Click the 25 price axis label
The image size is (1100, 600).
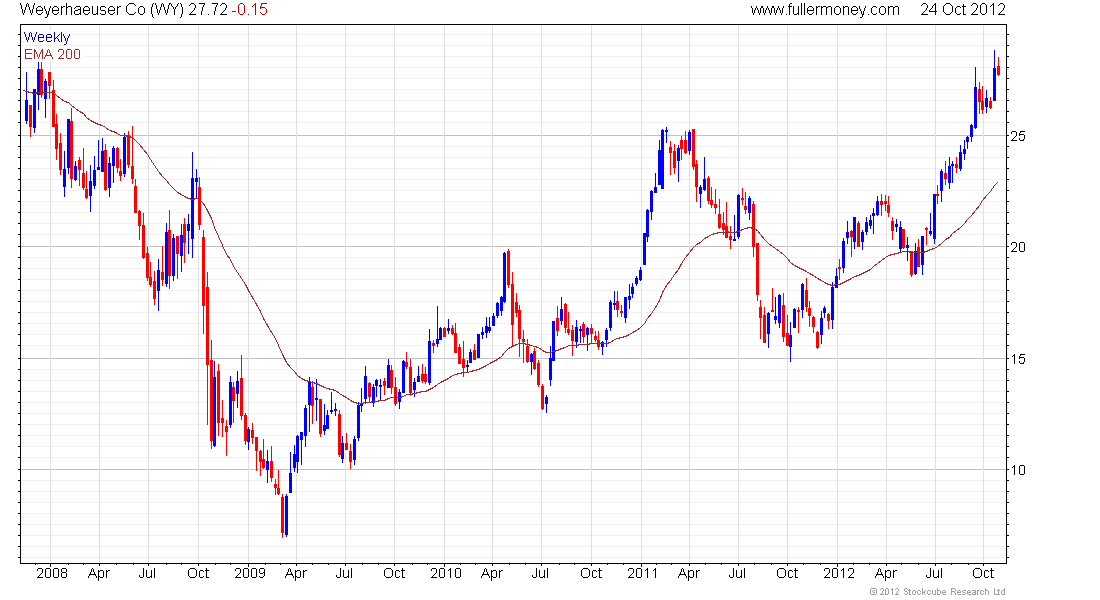click(1017, 136)
